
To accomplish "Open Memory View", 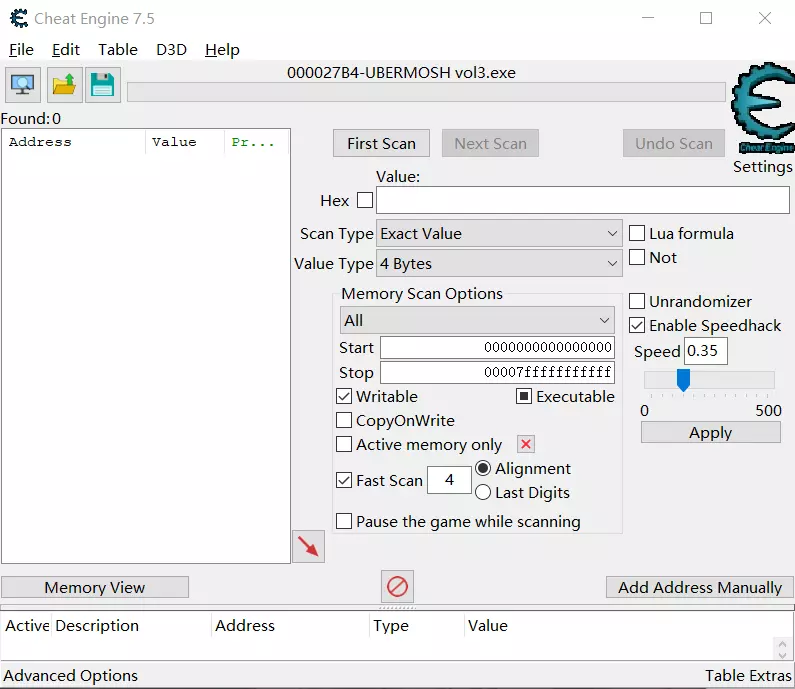I will tap(95, 587).
